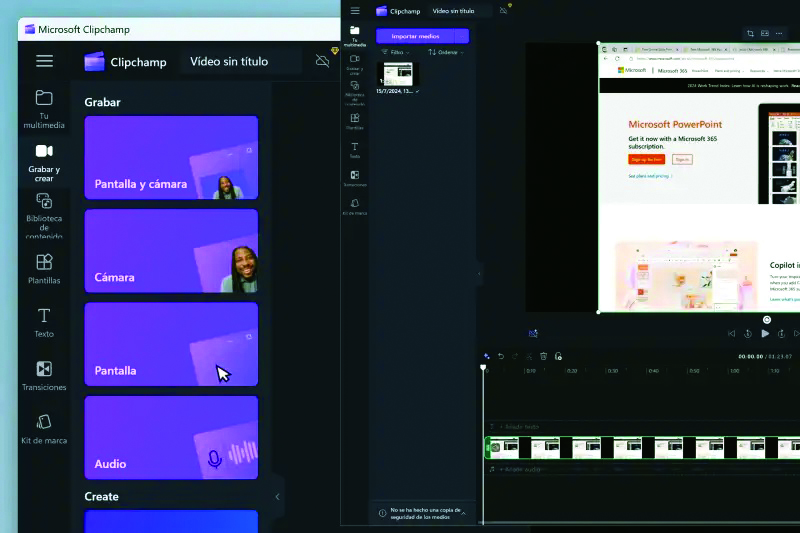The image size is (800, 533).
Task: Open 'Plantillas' in enlarged left sidebar
Action: [x=44, y=269]
